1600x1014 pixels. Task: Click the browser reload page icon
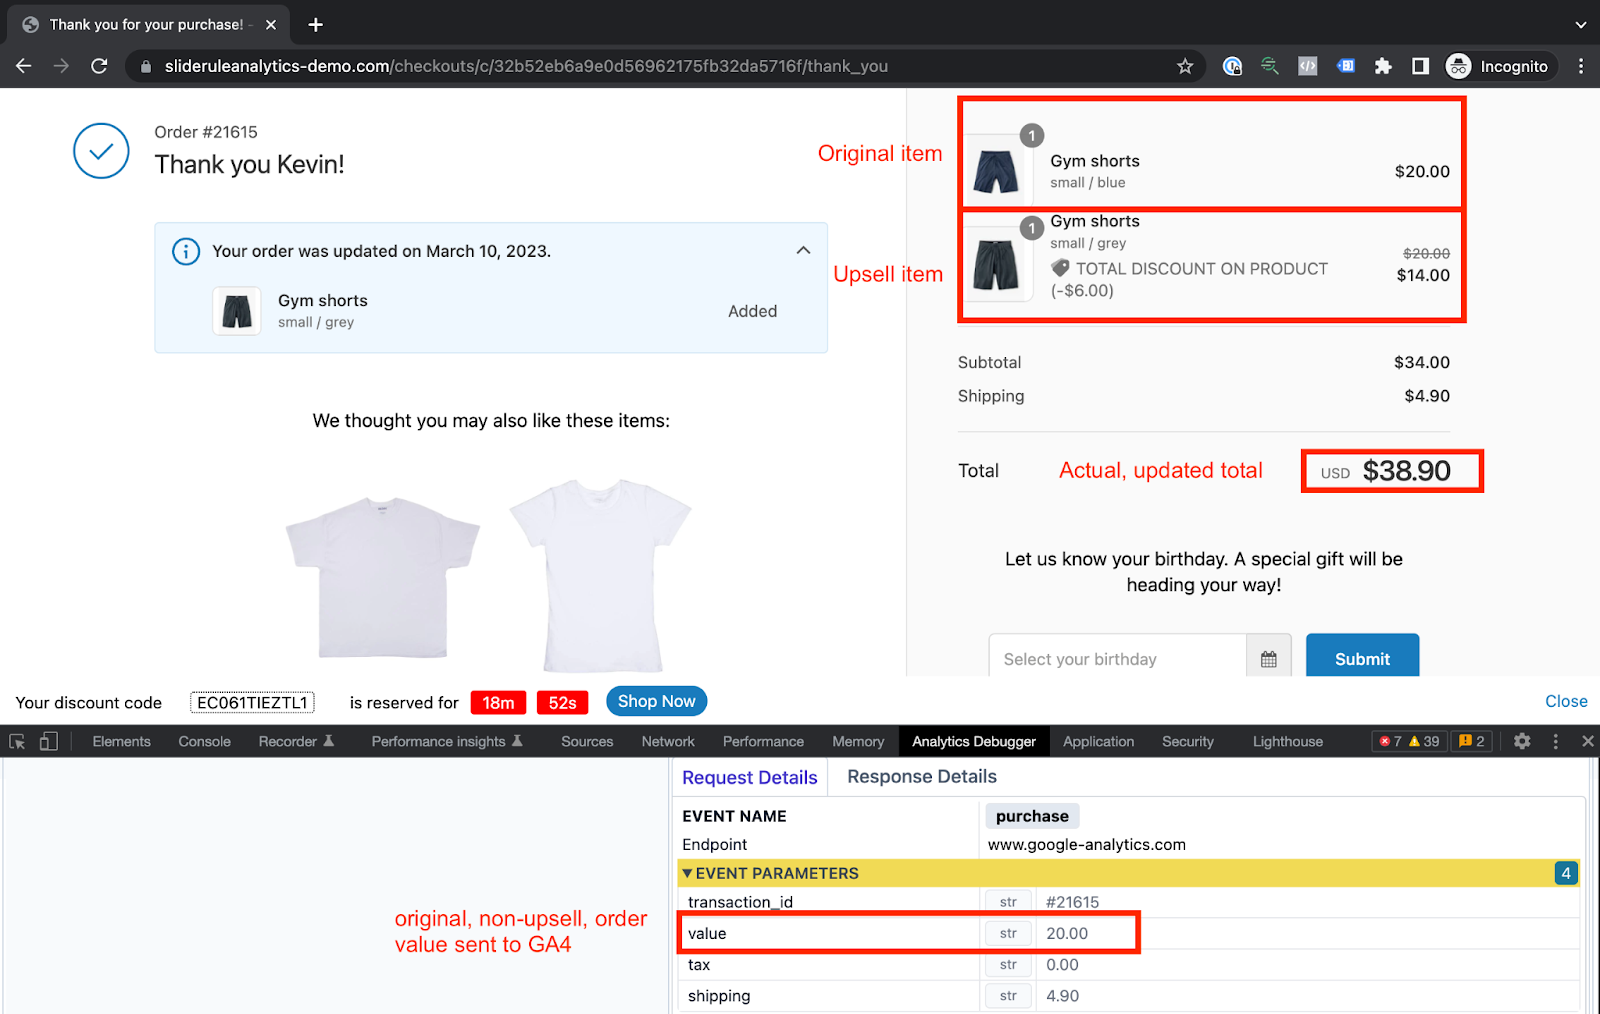click(x=99, y=66)
